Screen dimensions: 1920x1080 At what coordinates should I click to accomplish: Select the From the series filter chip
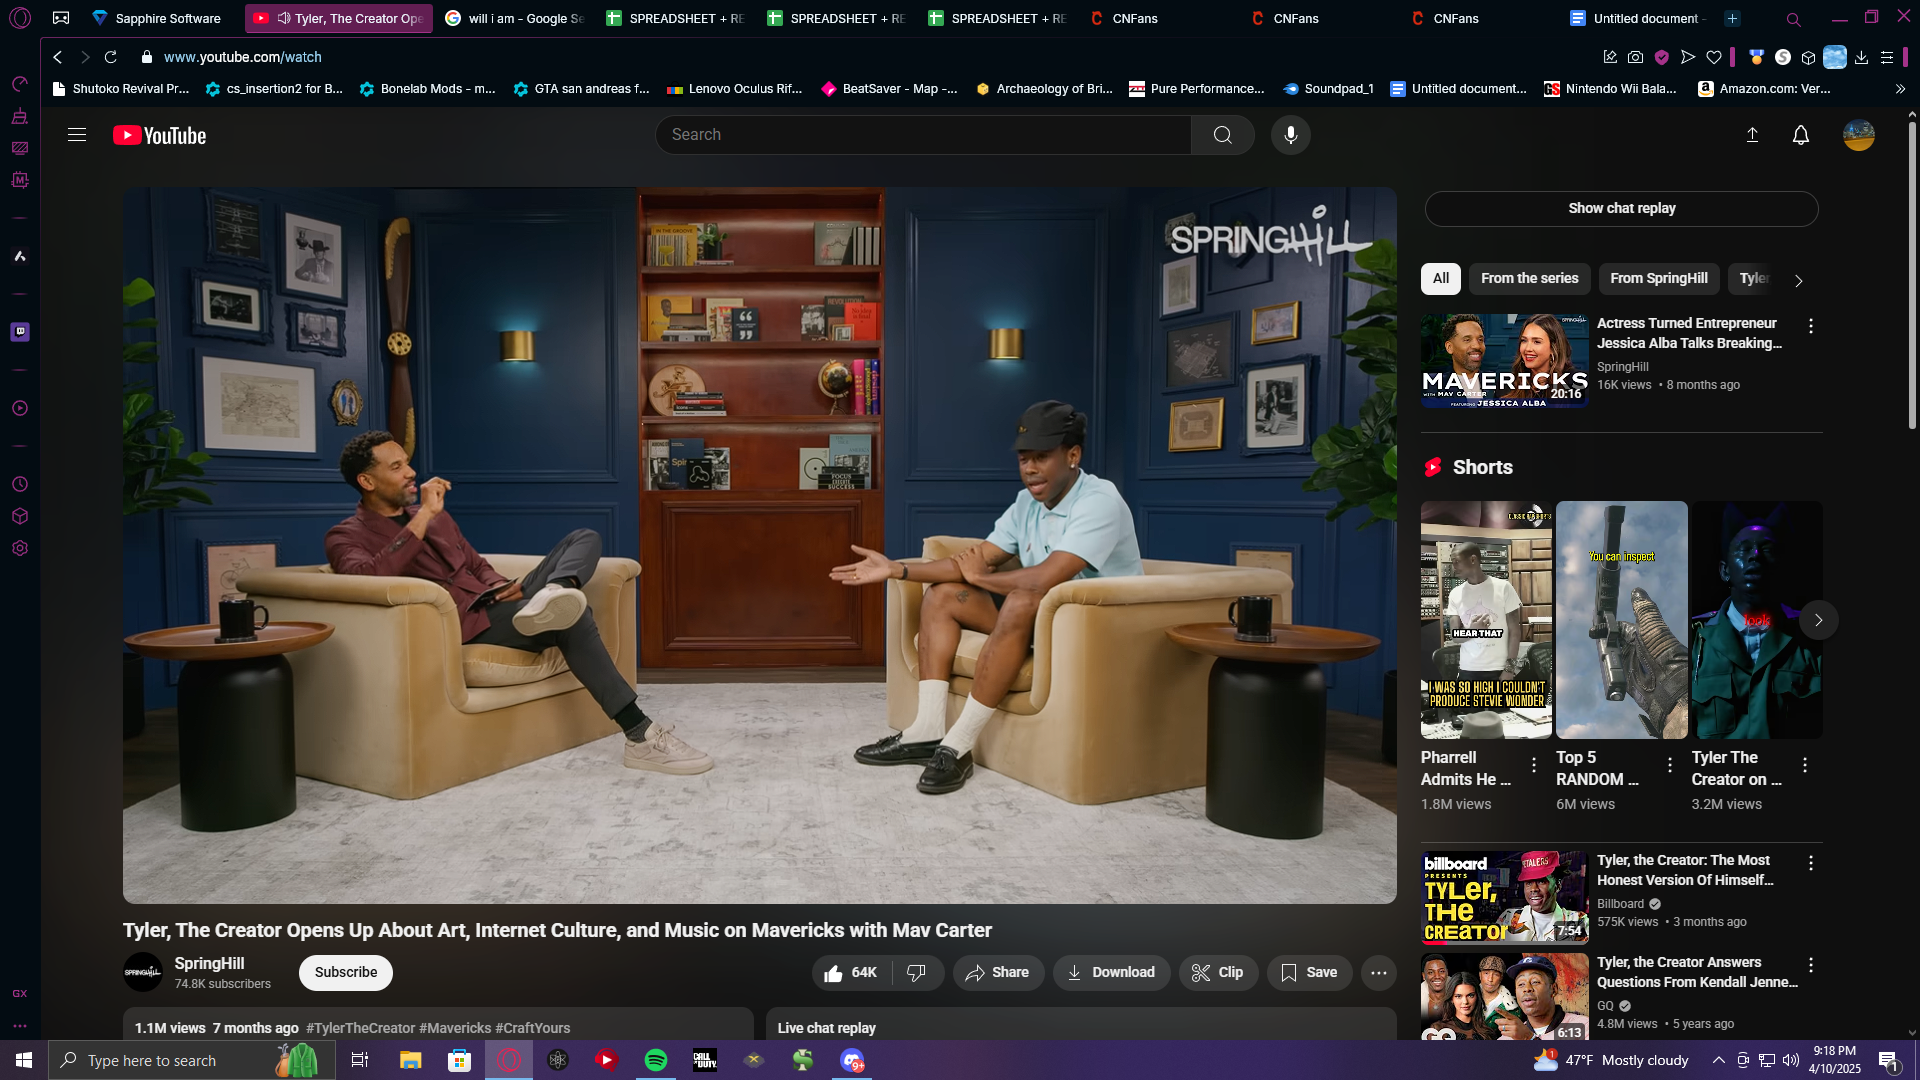pyautogui.click(x=1529, y=278)
